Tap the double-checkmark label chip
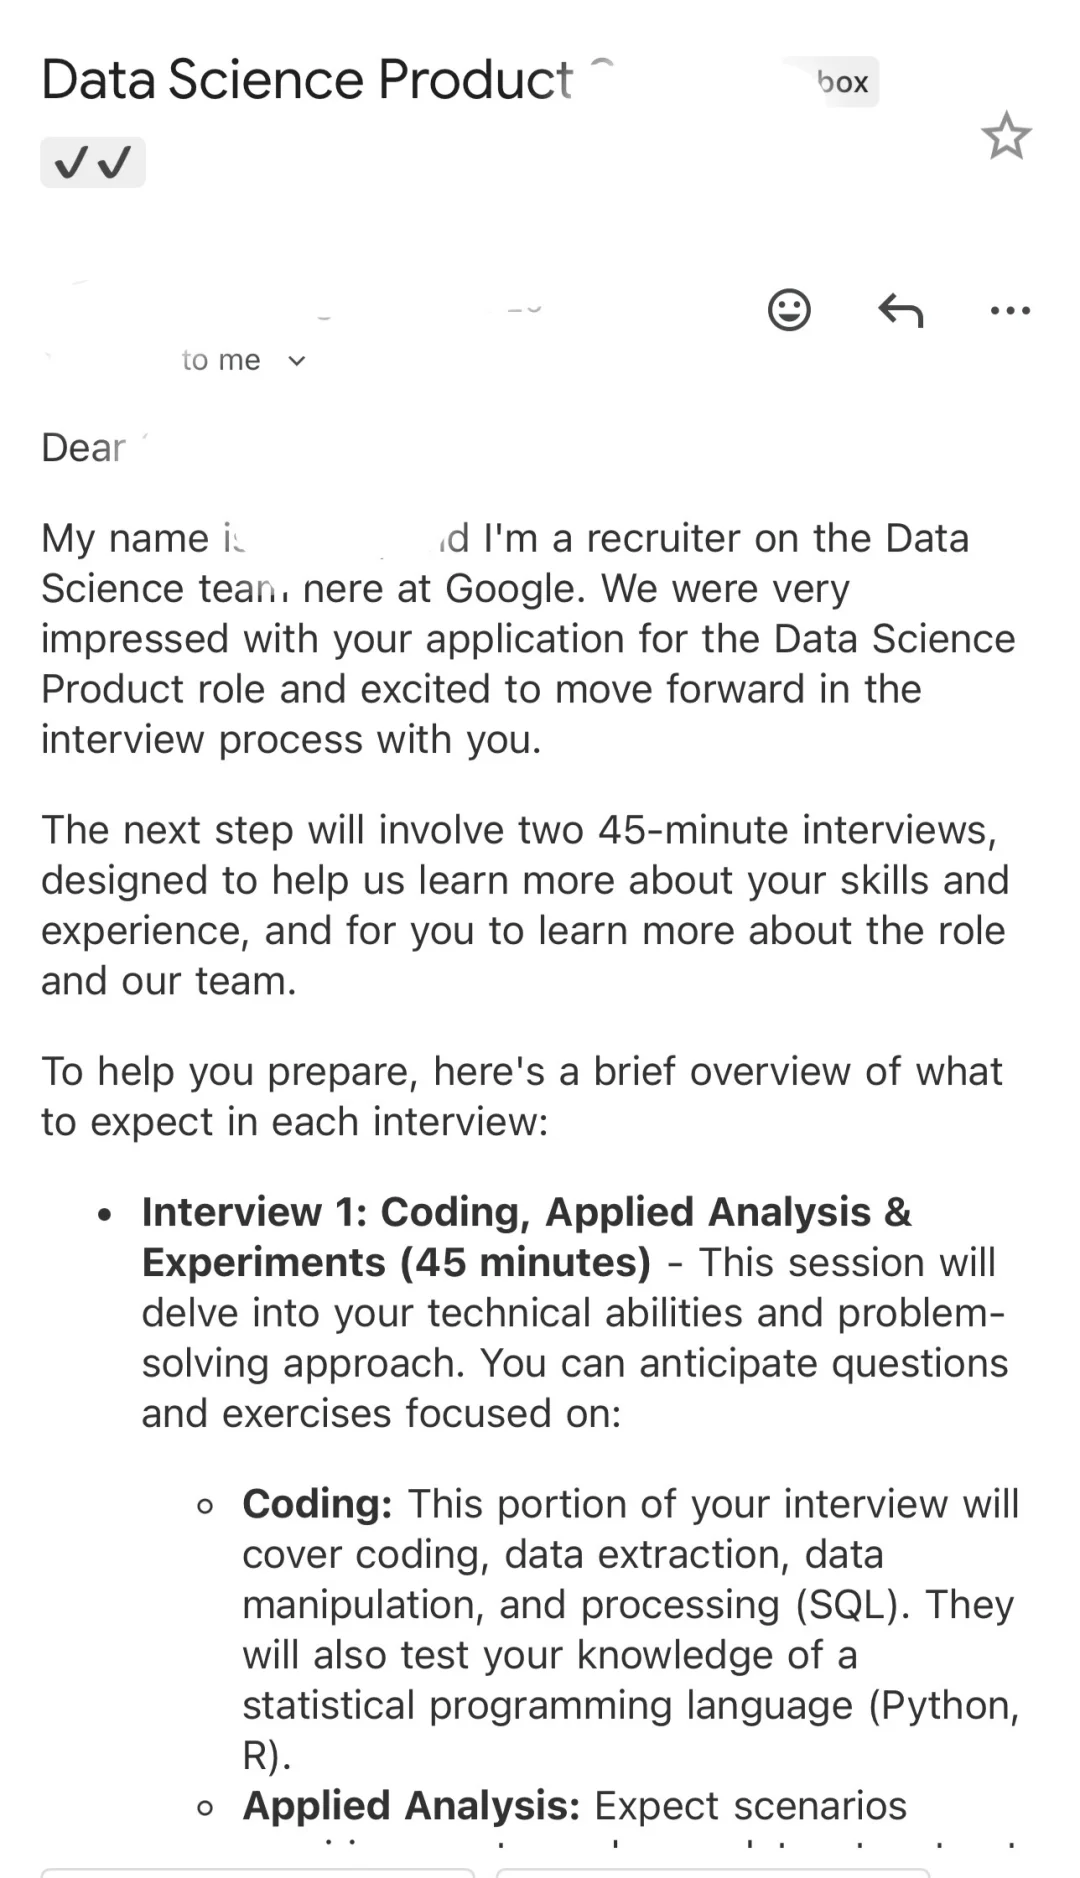This screenshot has width=1080, height=1878. [x=93, y=162]
